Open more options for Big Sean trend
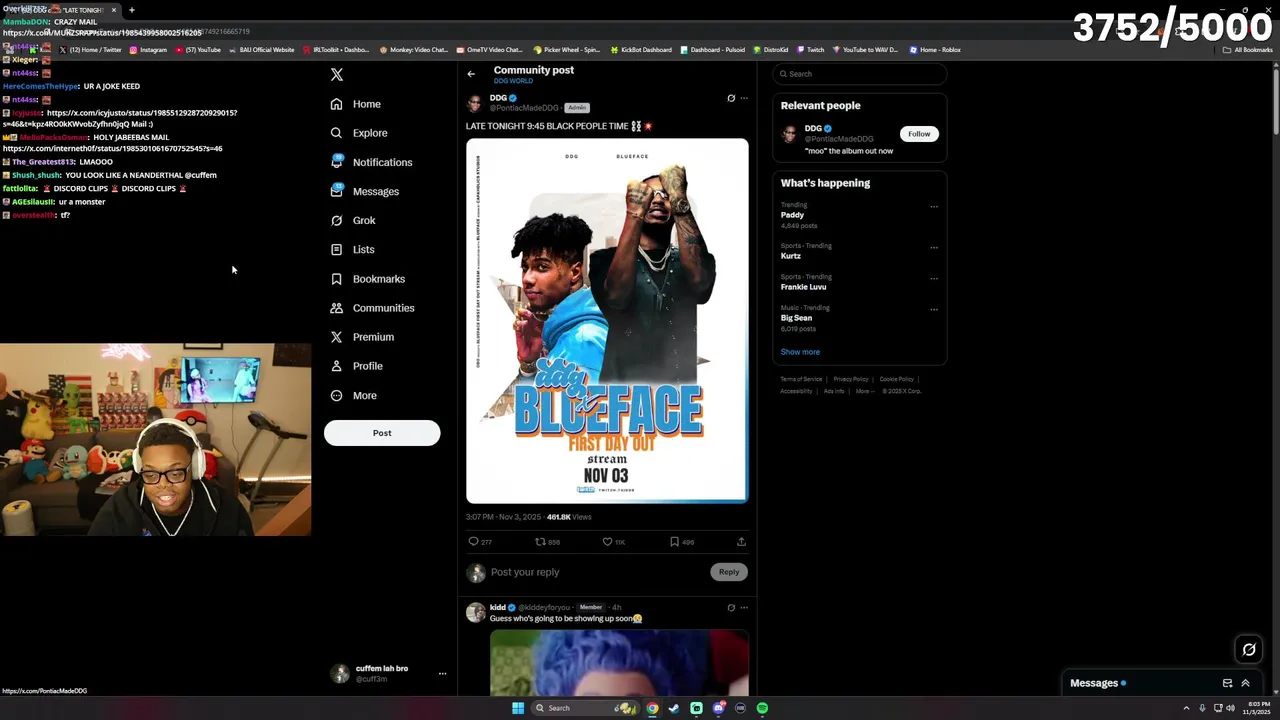 coord(934,309)
